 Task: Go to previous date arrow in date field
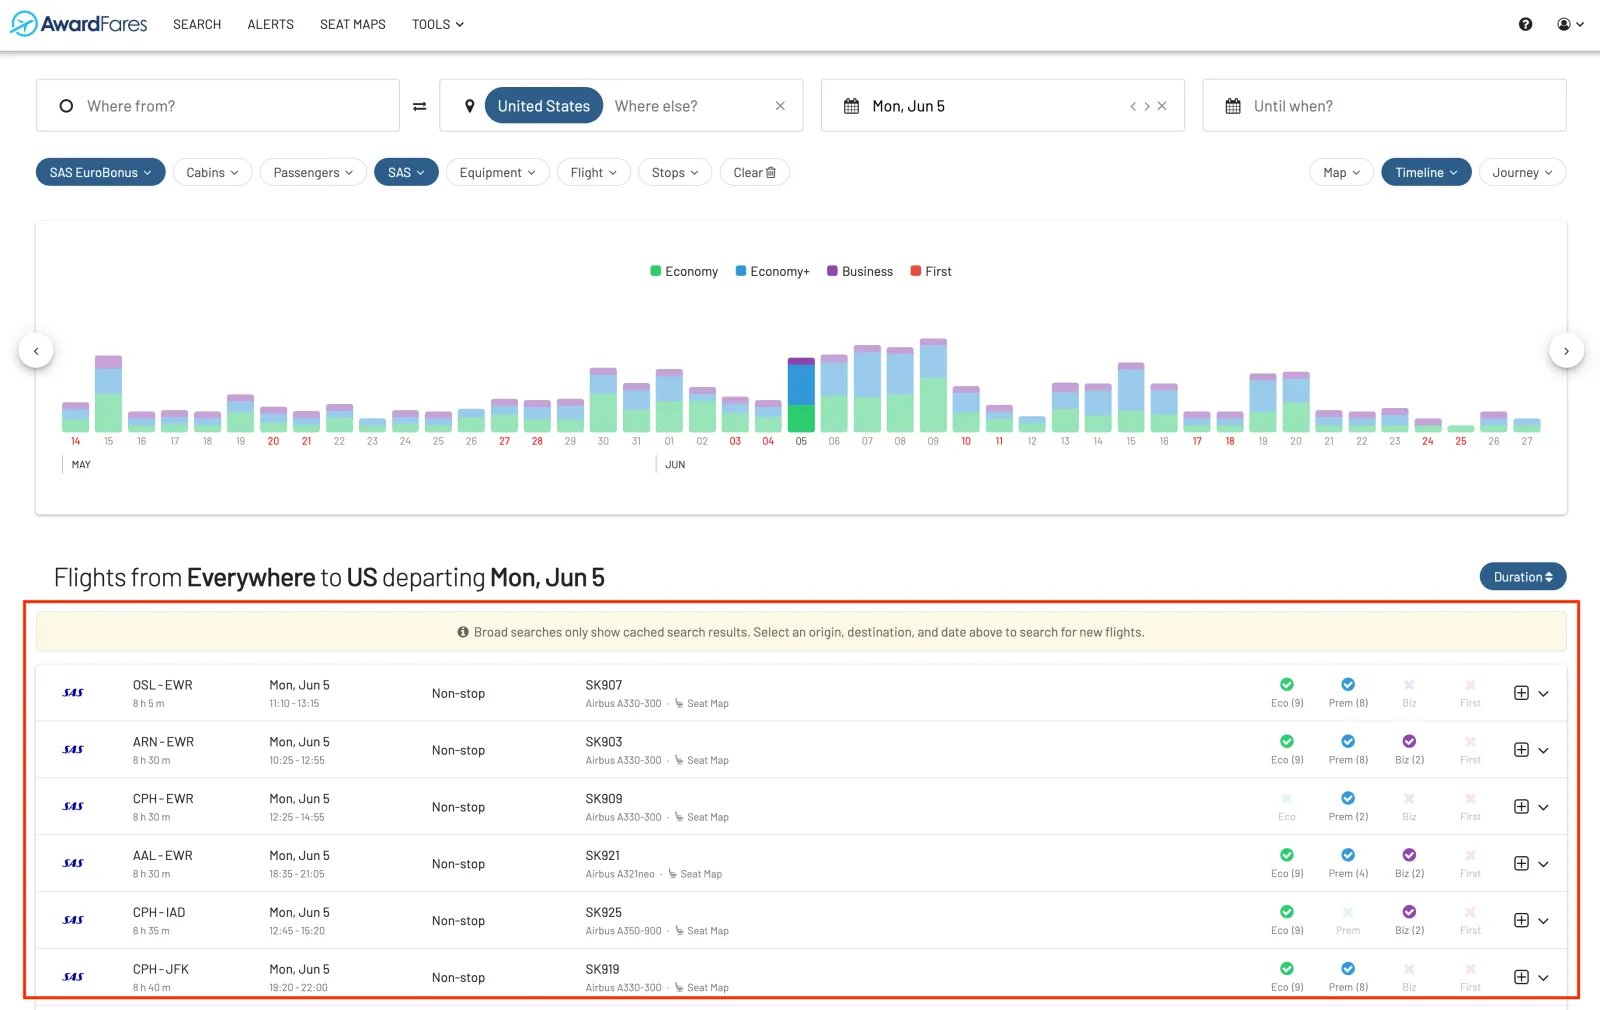click(1133, 106)
